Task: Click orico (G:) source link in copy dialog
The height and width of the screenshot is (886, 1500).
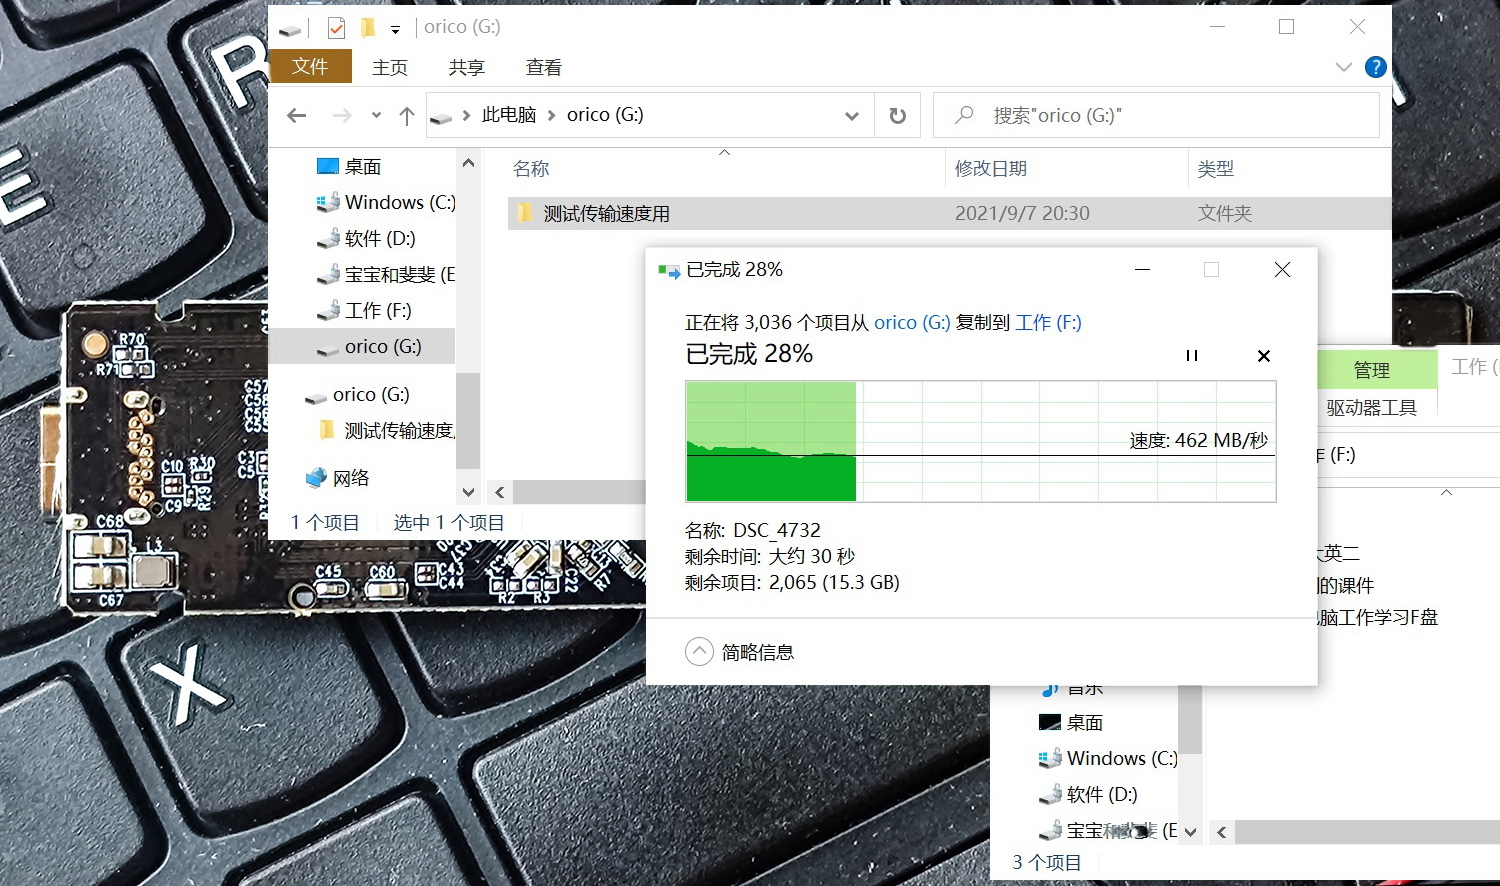Action: click(912, 322)
